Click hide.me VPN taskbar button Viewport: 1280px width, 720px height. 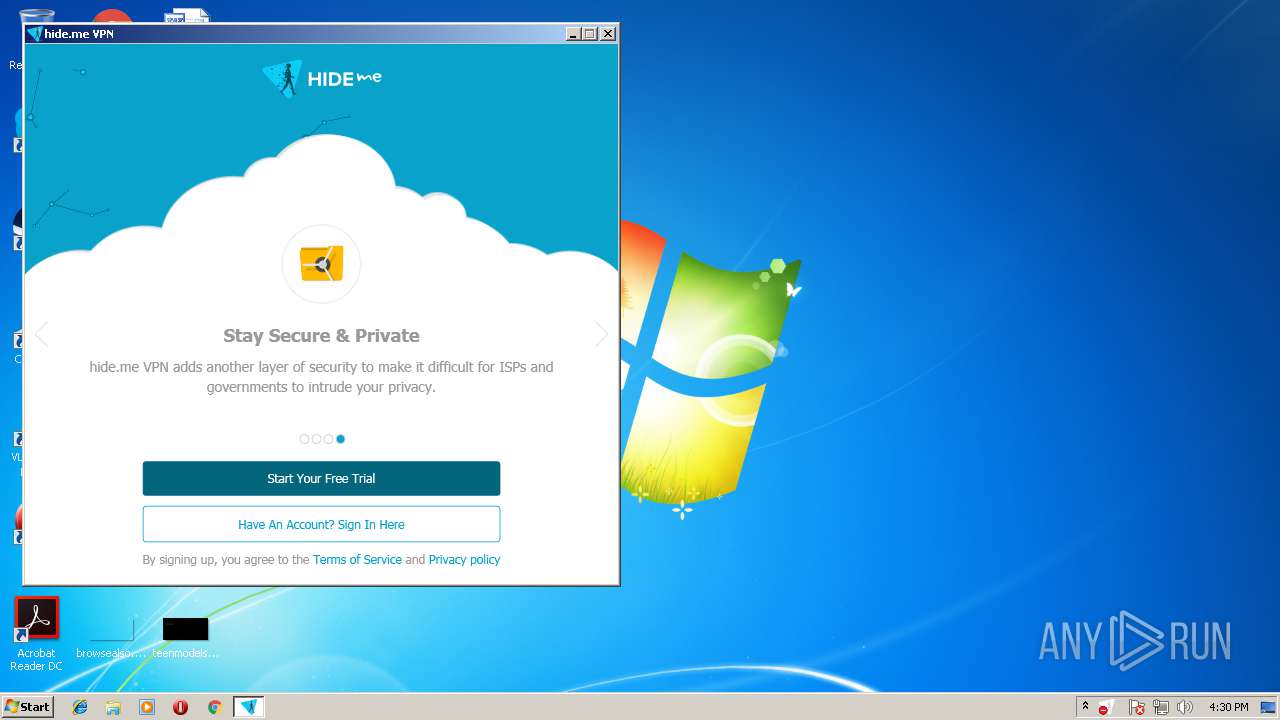(x=249, y=707)
